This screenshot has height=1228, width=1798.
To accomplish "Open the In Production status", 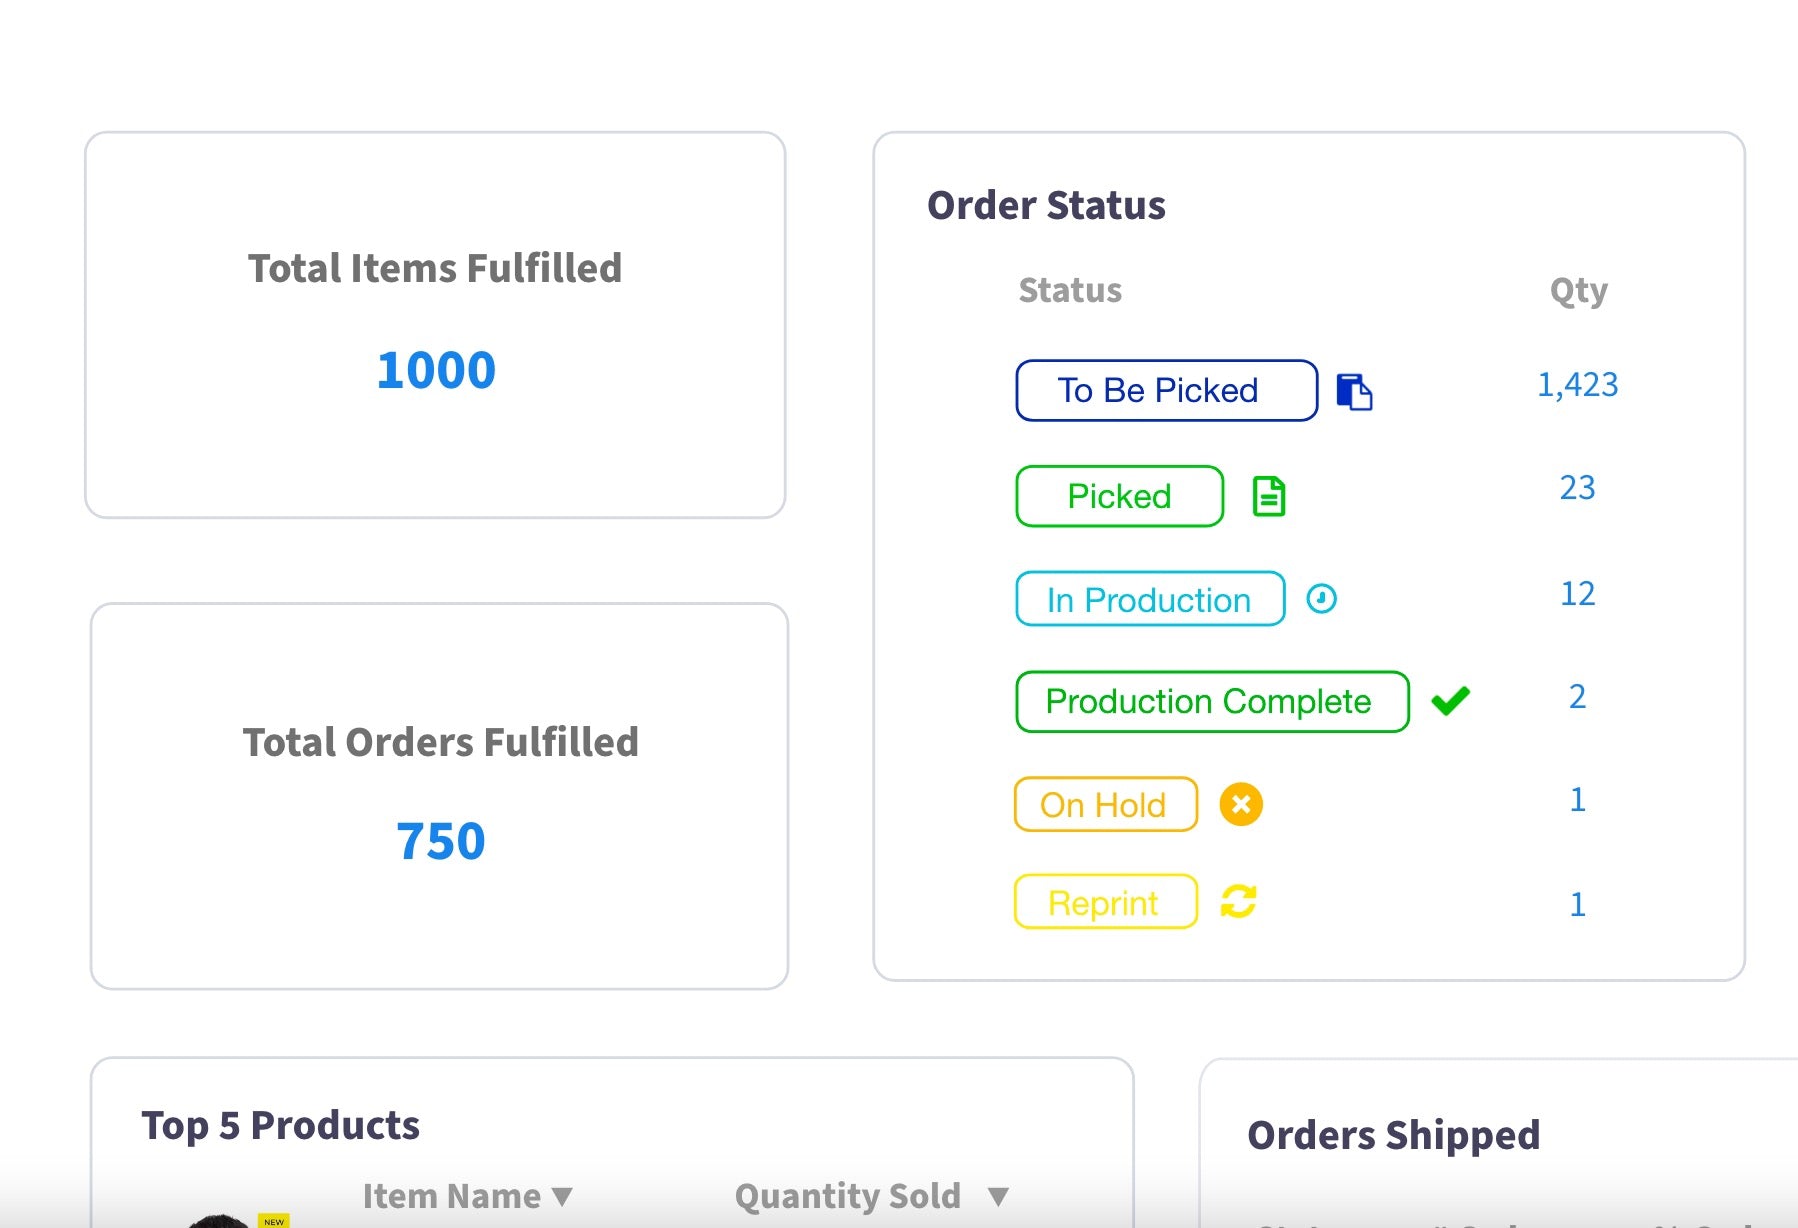I will pos(1150,599).
